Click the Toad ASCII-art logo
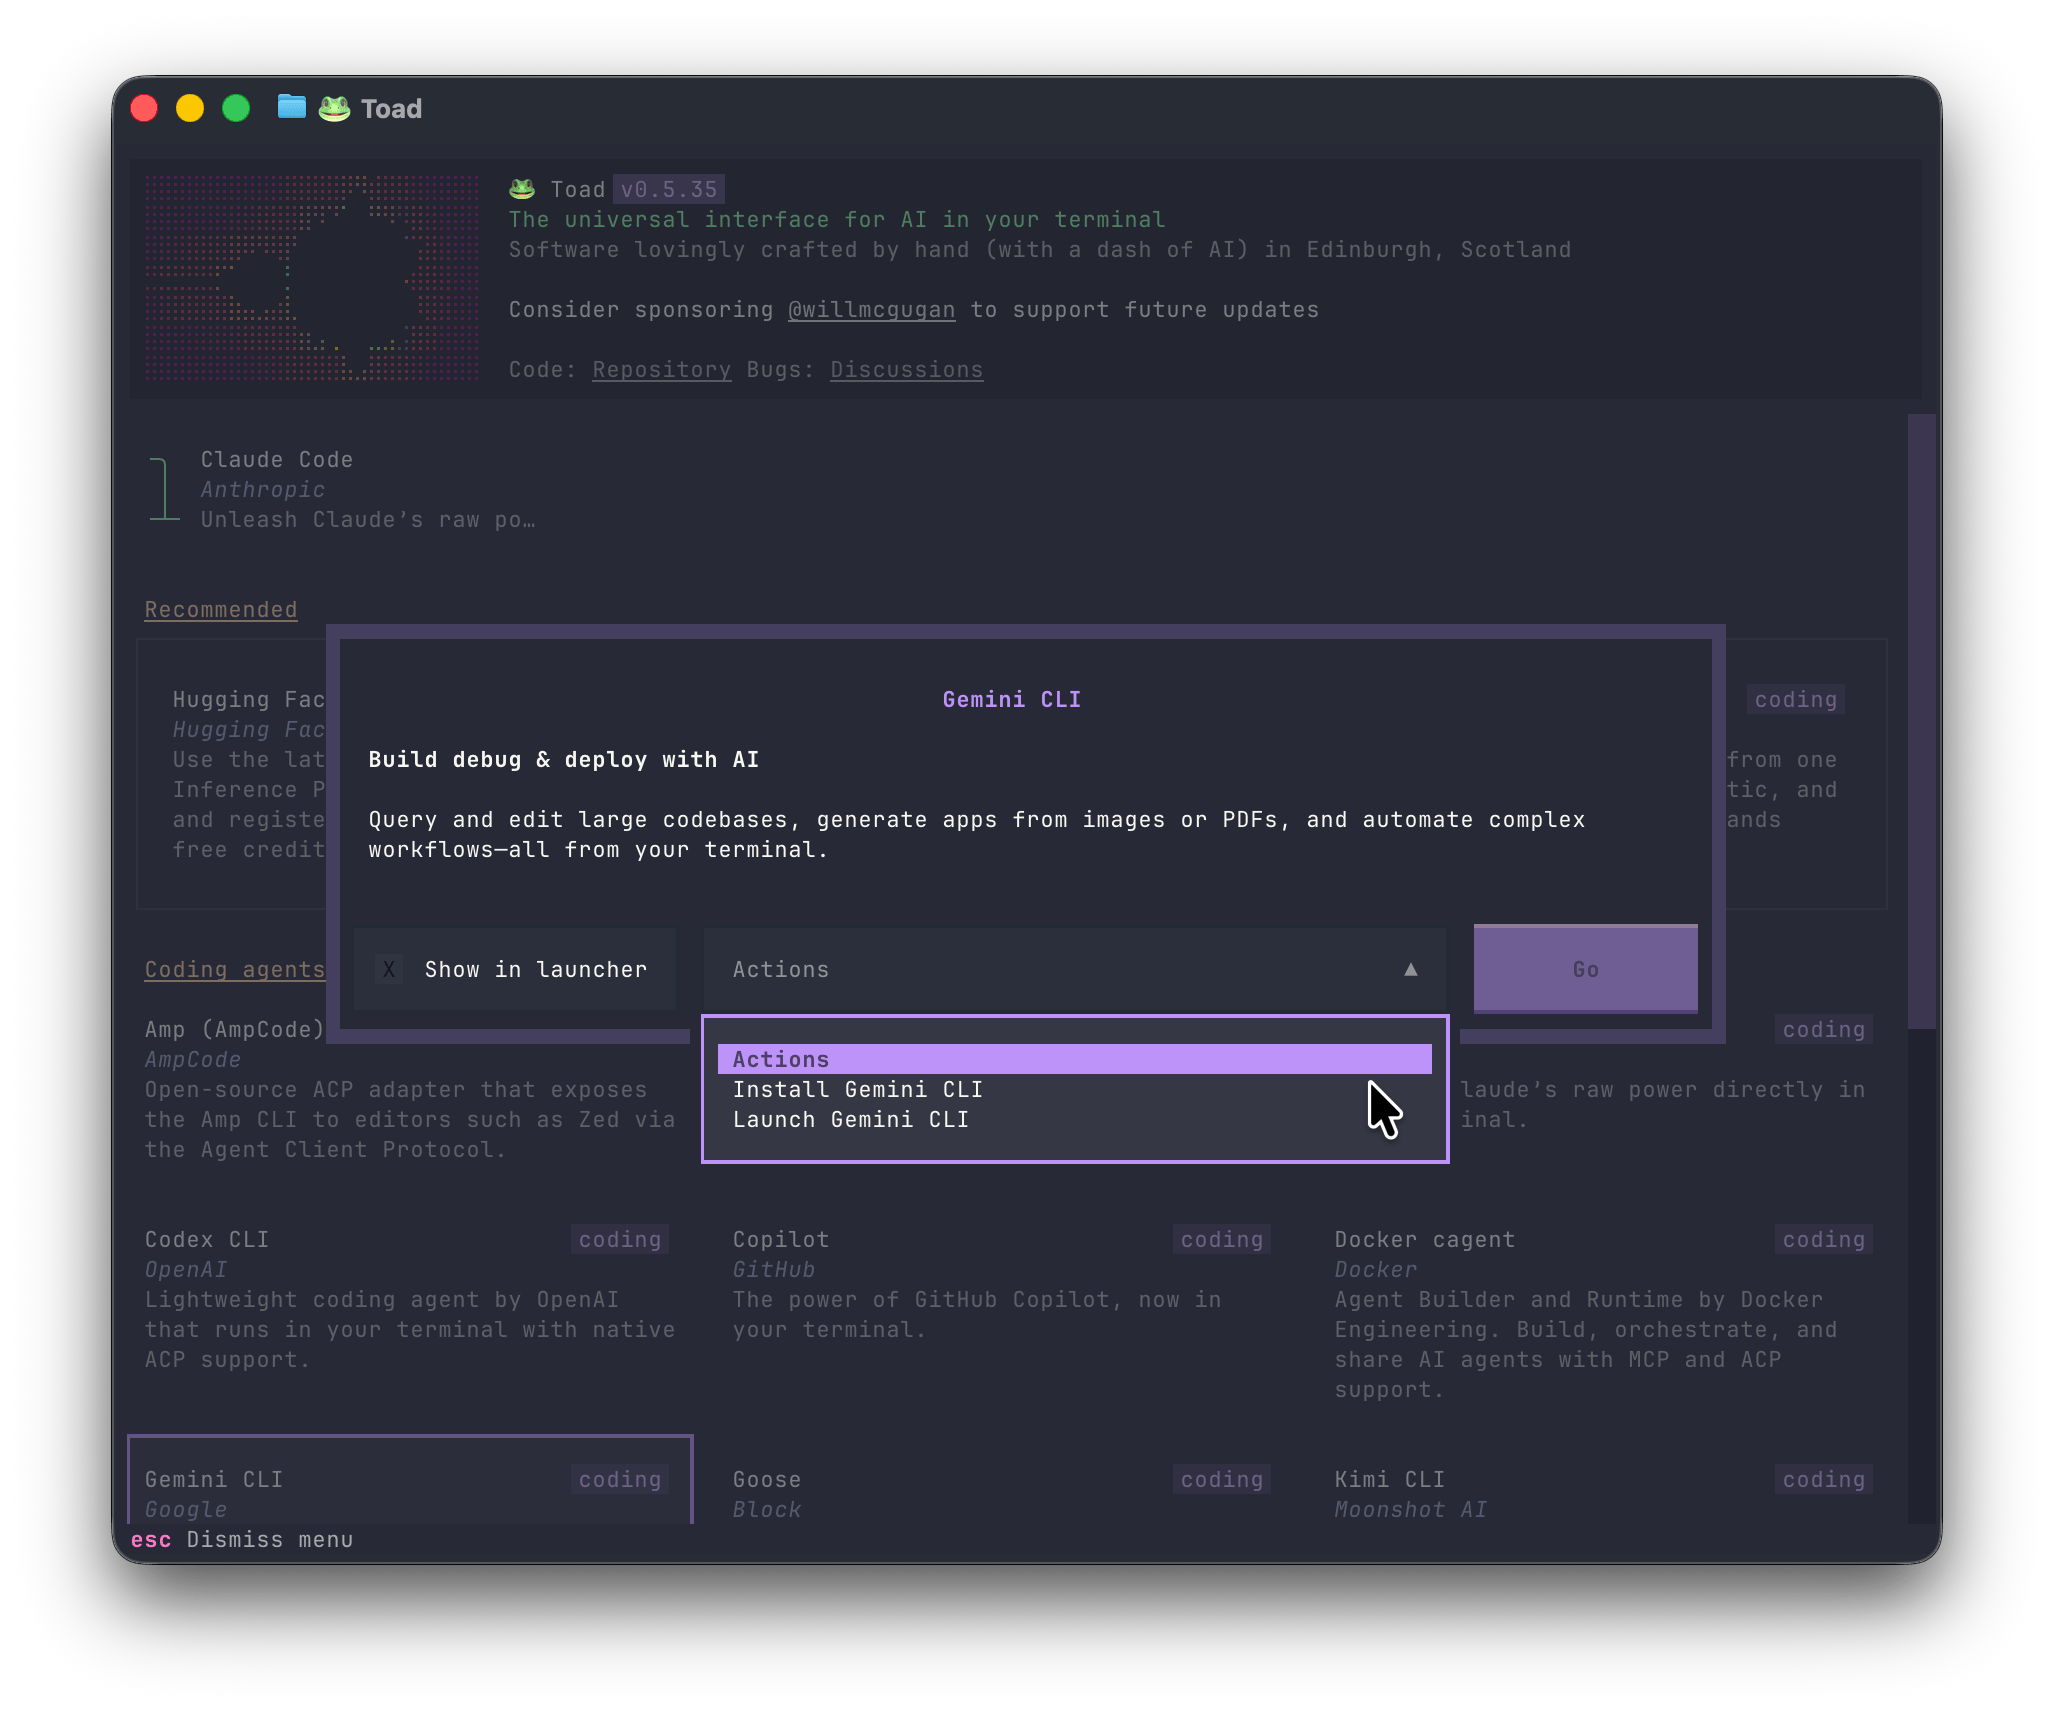2054x1712 pixels. [x=310, y=280]
